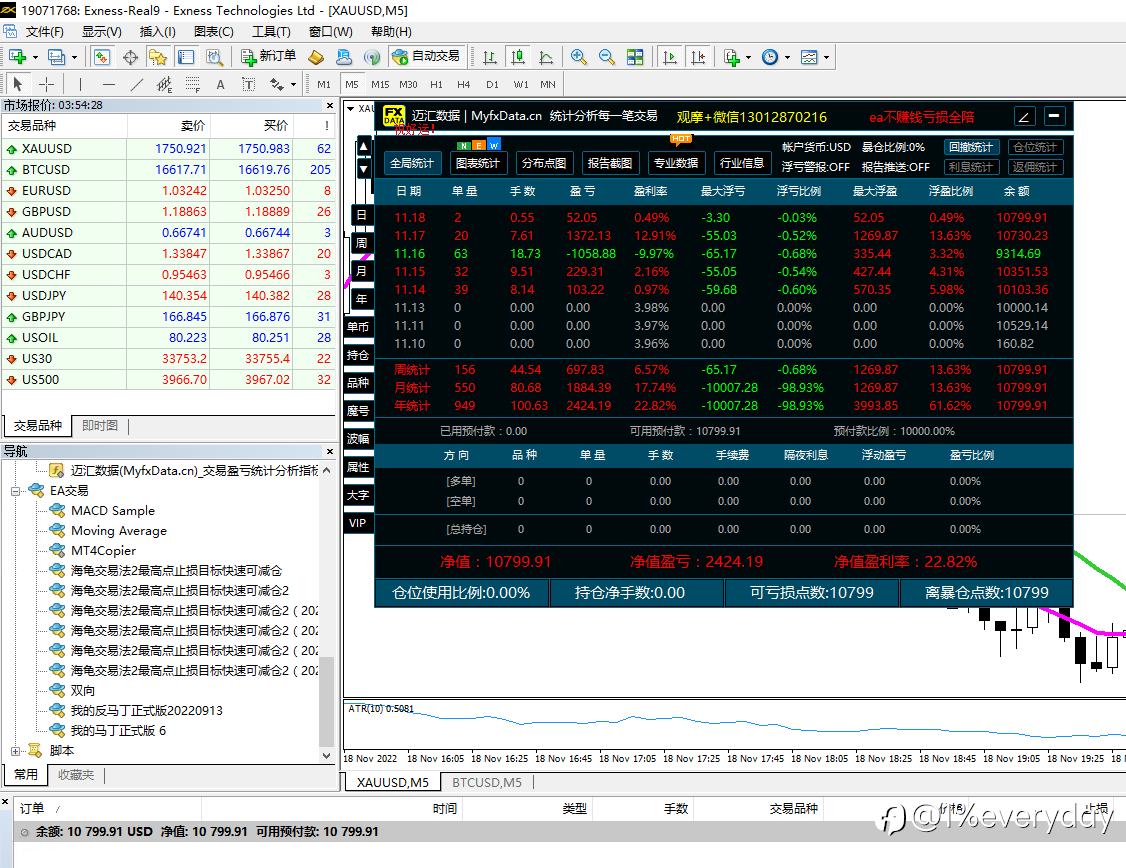Toggle the Navigator window star-folder icon
1126x868 pixels.
click(157, 57)
